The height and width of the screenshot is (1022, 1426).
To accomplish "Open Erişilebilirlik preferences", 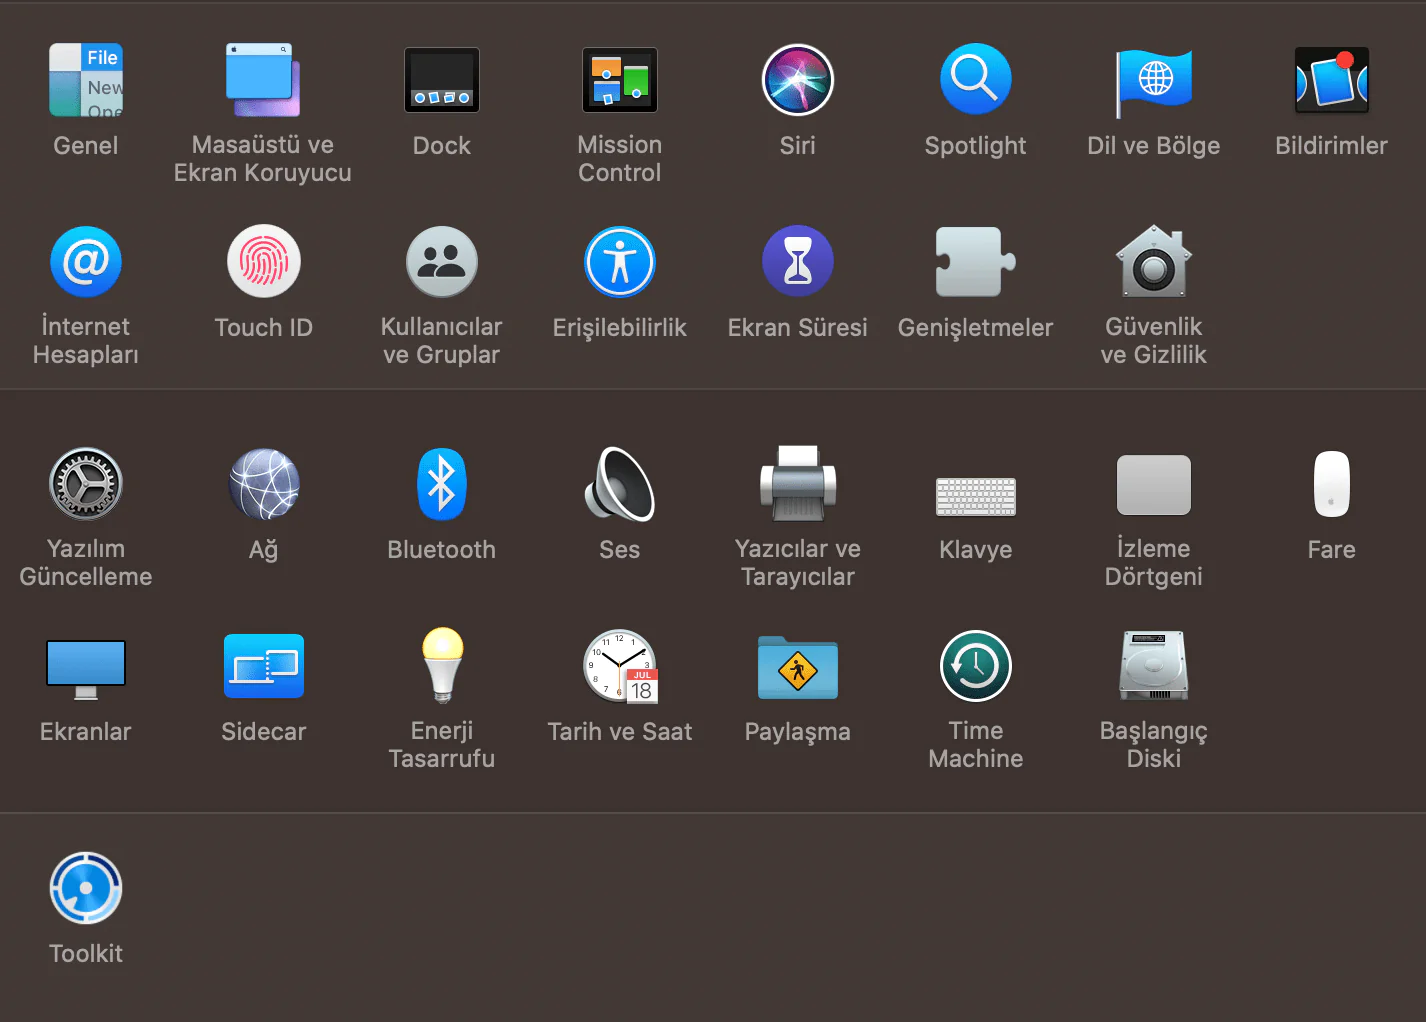I will tap(619, 261).
